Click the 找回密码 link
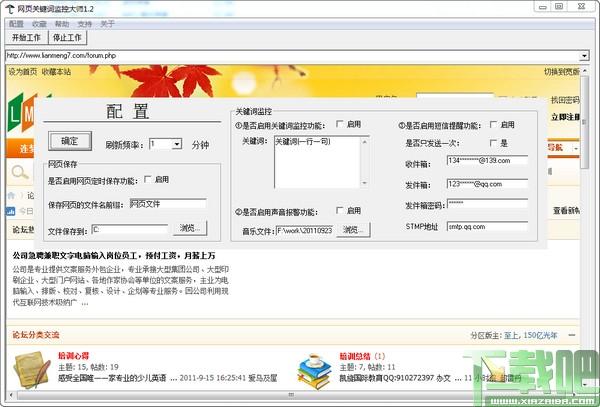600x407 pixels. click(565, 100)
